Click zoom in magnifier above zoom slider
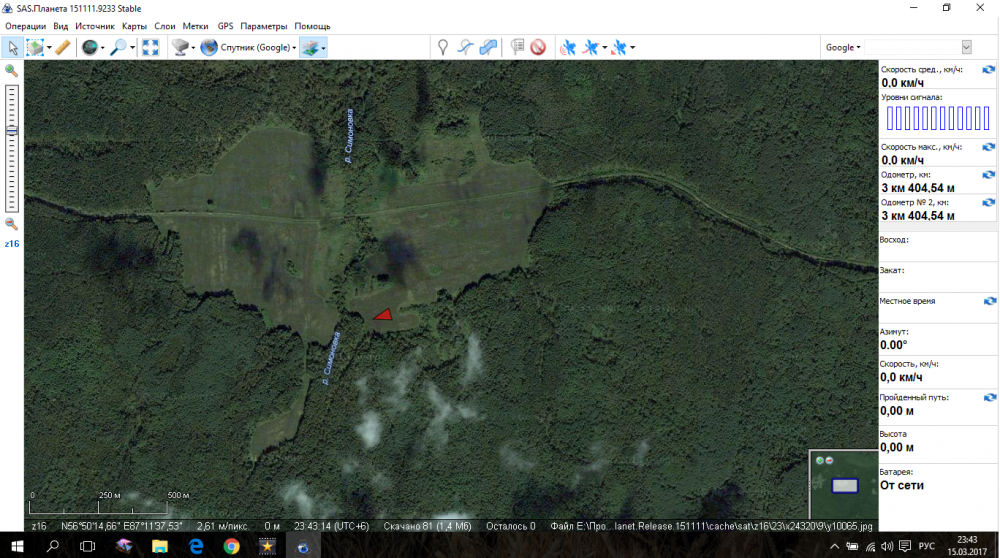The height and width of the screenshot is (558, 1000). (x=11, y=71)
